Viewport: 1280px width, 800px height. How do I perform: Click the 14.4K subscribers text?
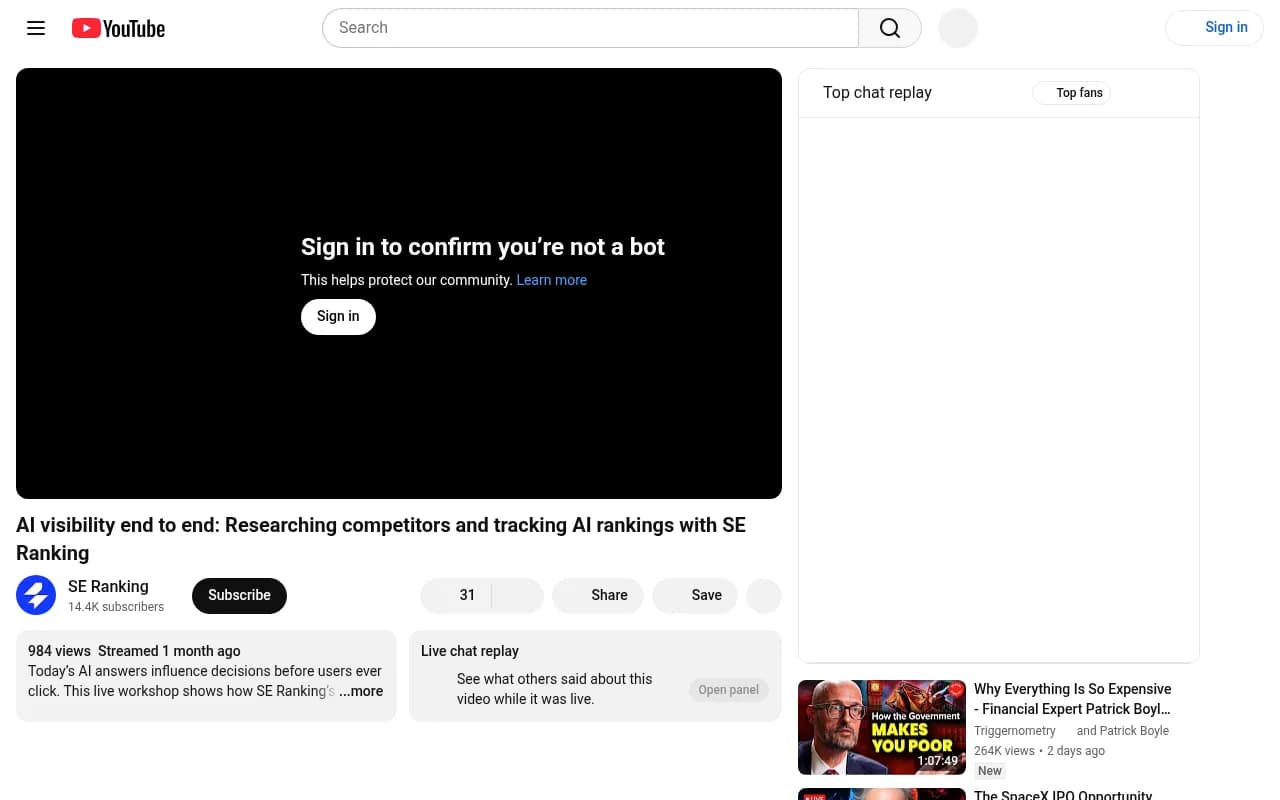click(x=116, y=607)
